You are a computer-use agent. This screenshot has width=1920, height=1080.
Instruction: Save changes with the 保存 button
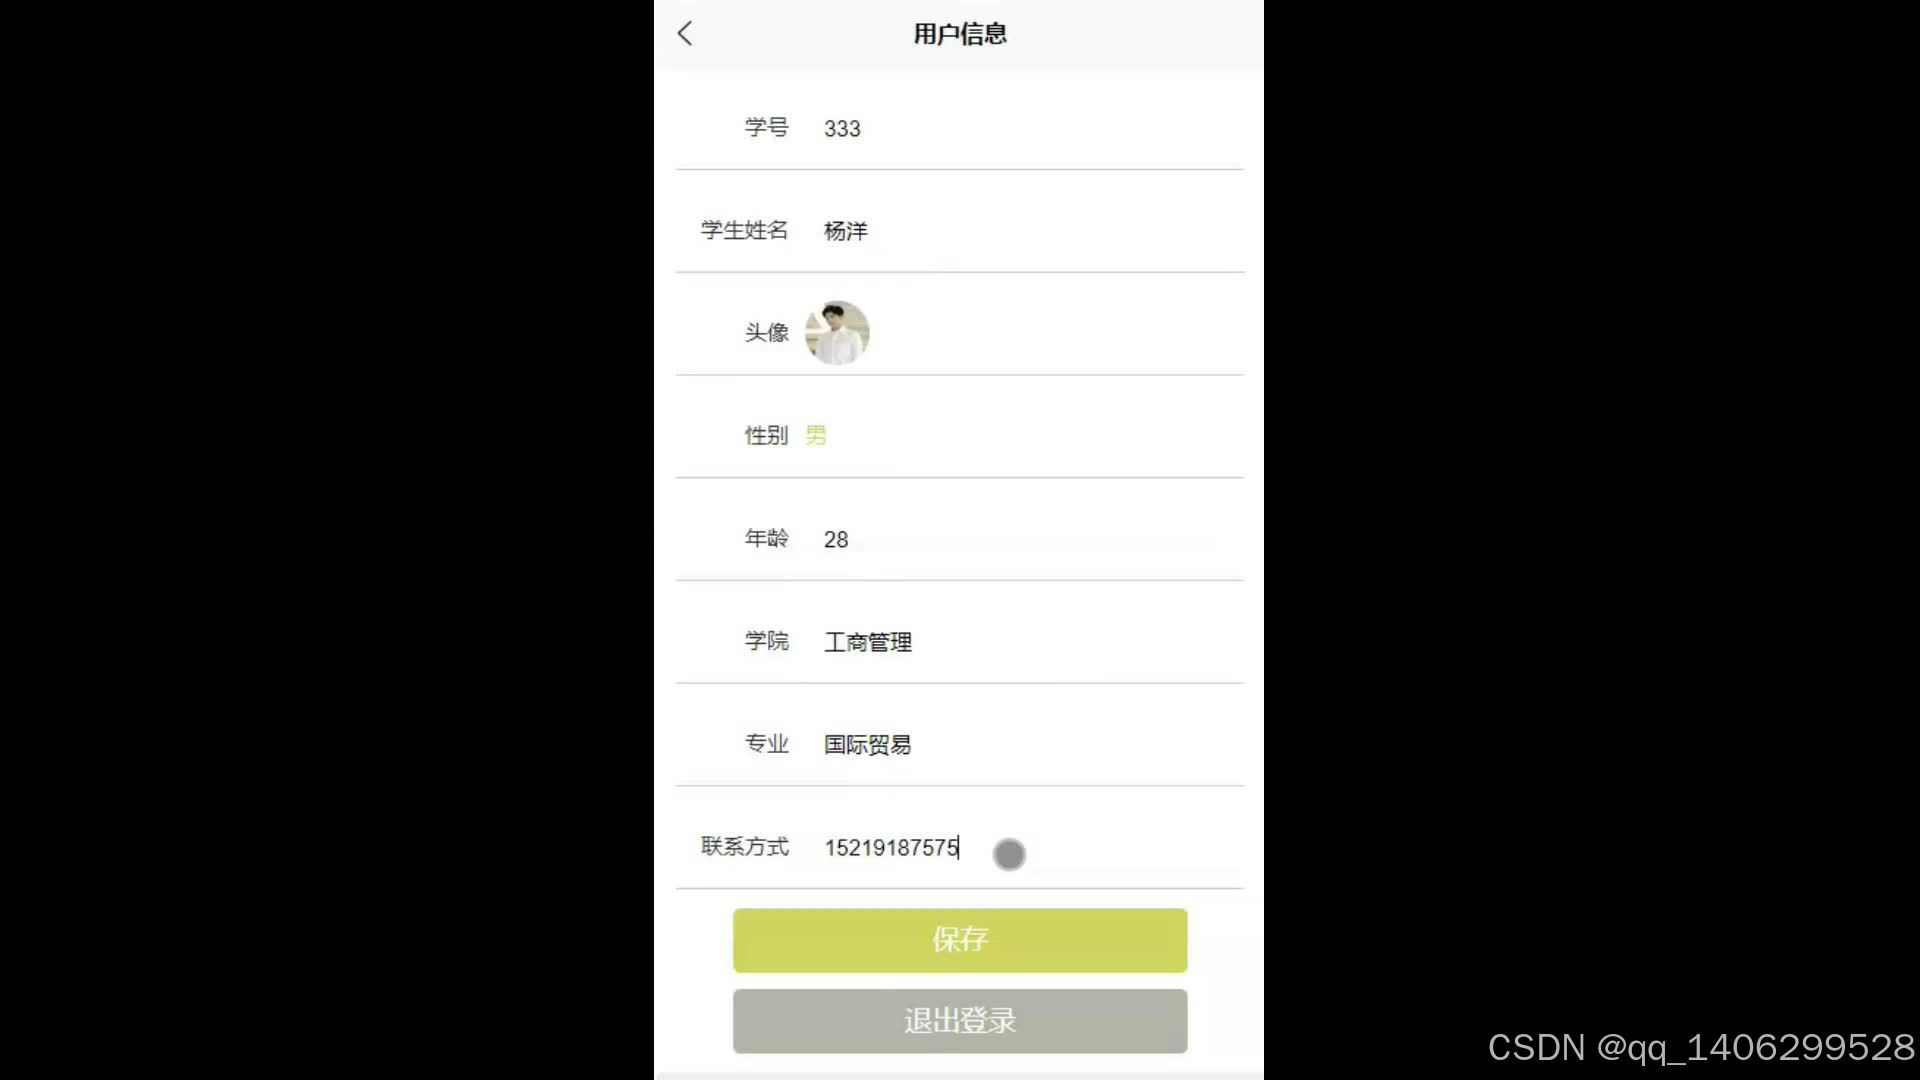(960, 940)
